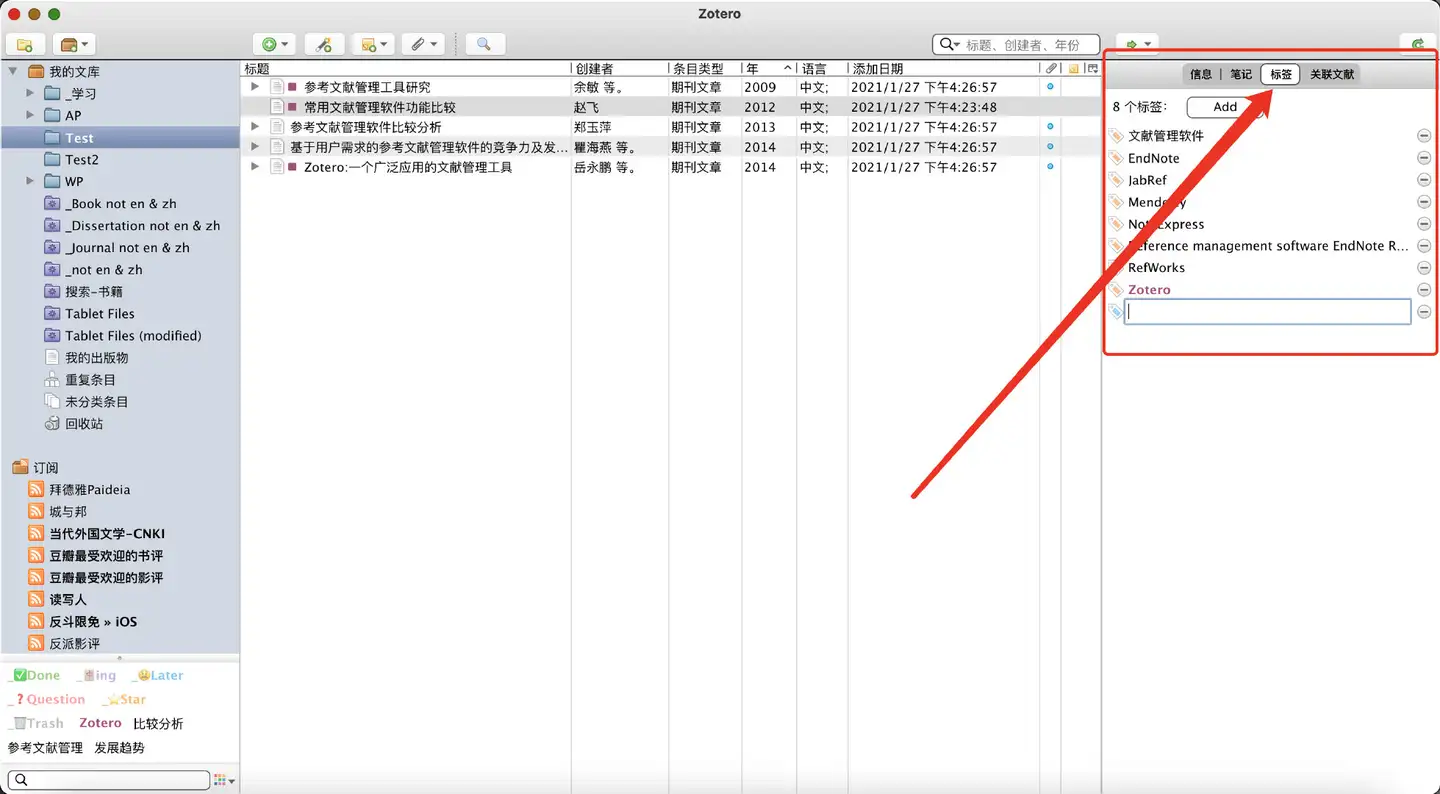
Task: Expand the 参考文献管理软件比较分析 item row
Action: tap(255, 127)
